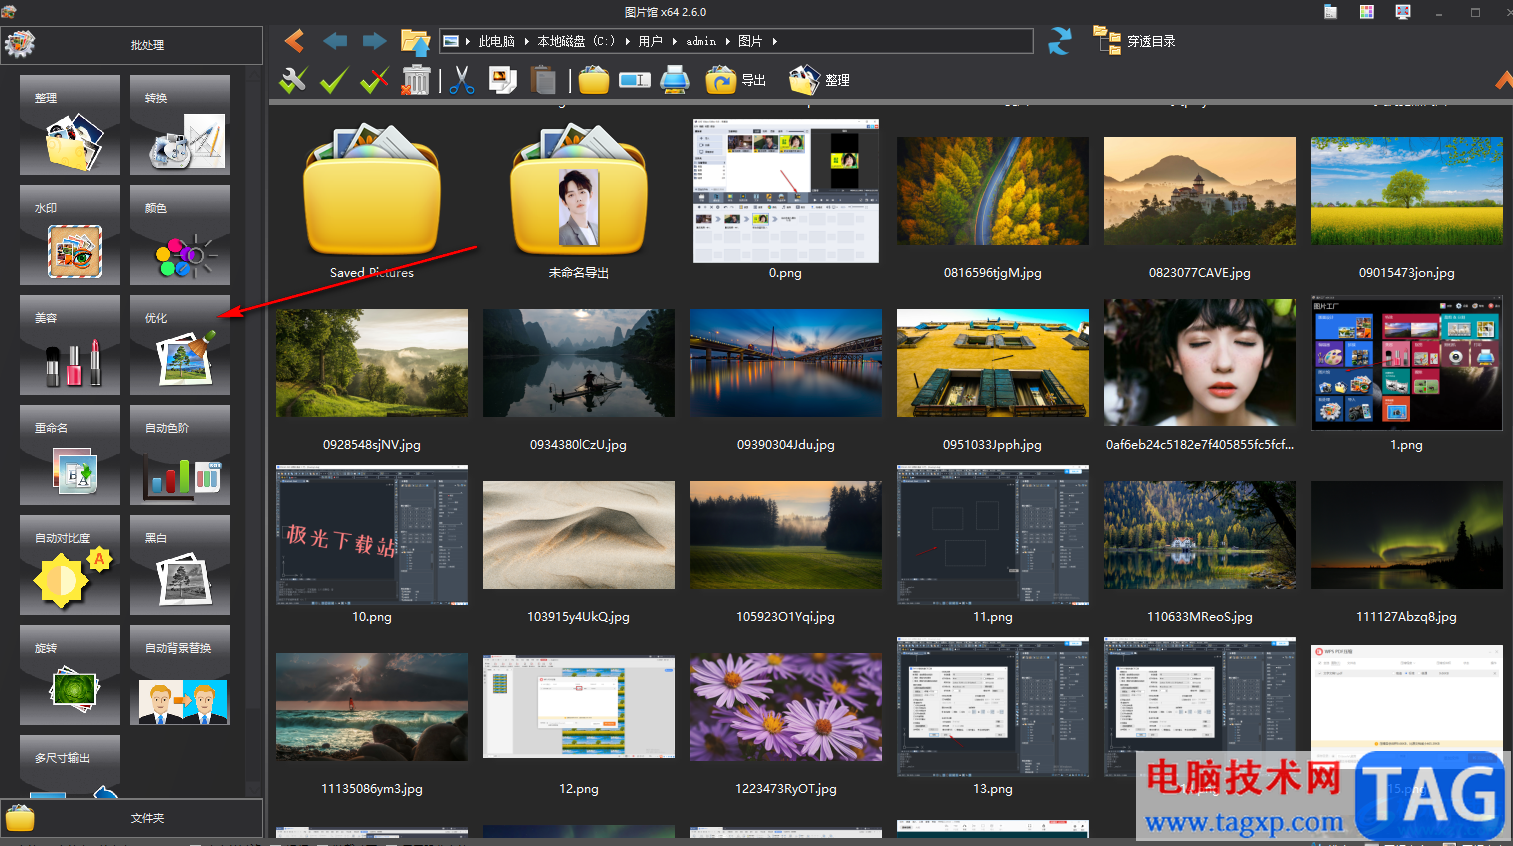Cut selected files with scissors icon
The height and width of the screenshot is (846, 1513).
[461, 80]
